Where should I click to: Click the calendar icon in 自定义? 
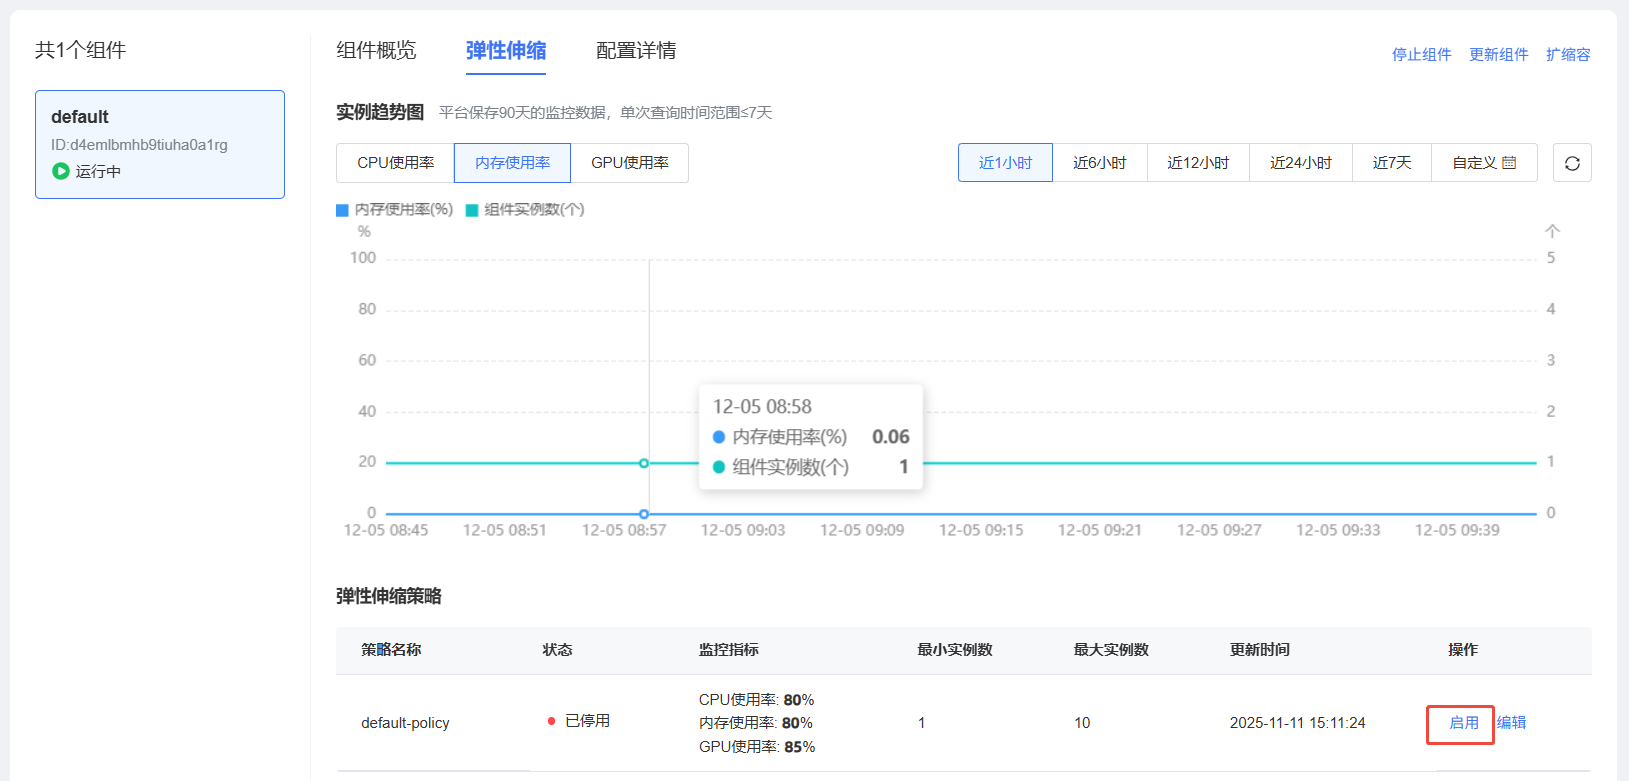coord(1509,163)
